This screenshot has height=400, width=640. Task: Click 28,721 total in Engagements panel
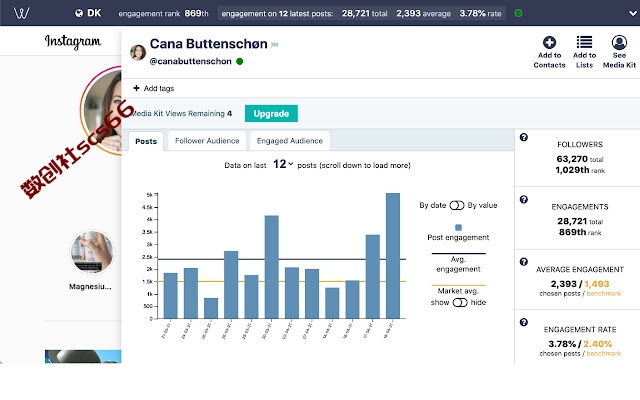click(x=580, y=222)
